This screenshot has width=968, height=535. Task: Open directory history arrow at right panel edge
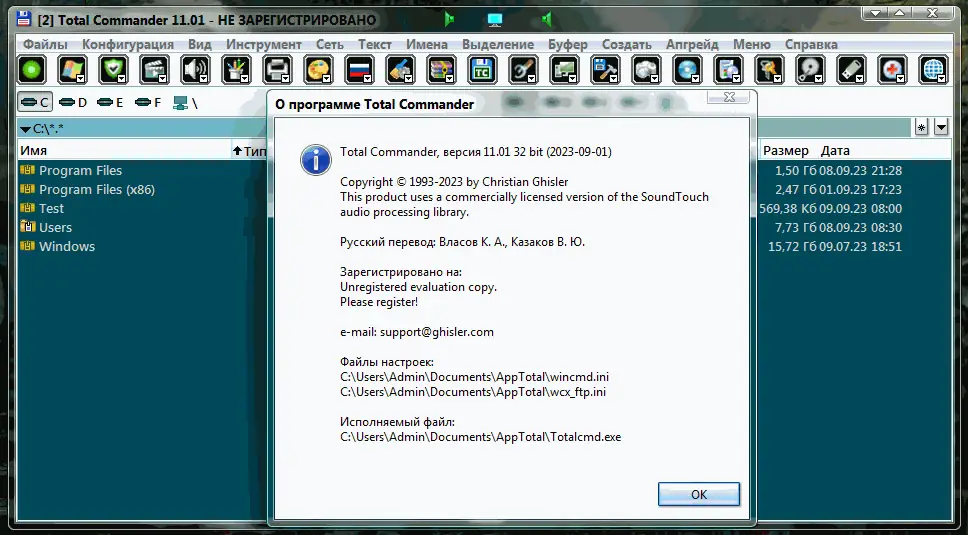point(941,128)
